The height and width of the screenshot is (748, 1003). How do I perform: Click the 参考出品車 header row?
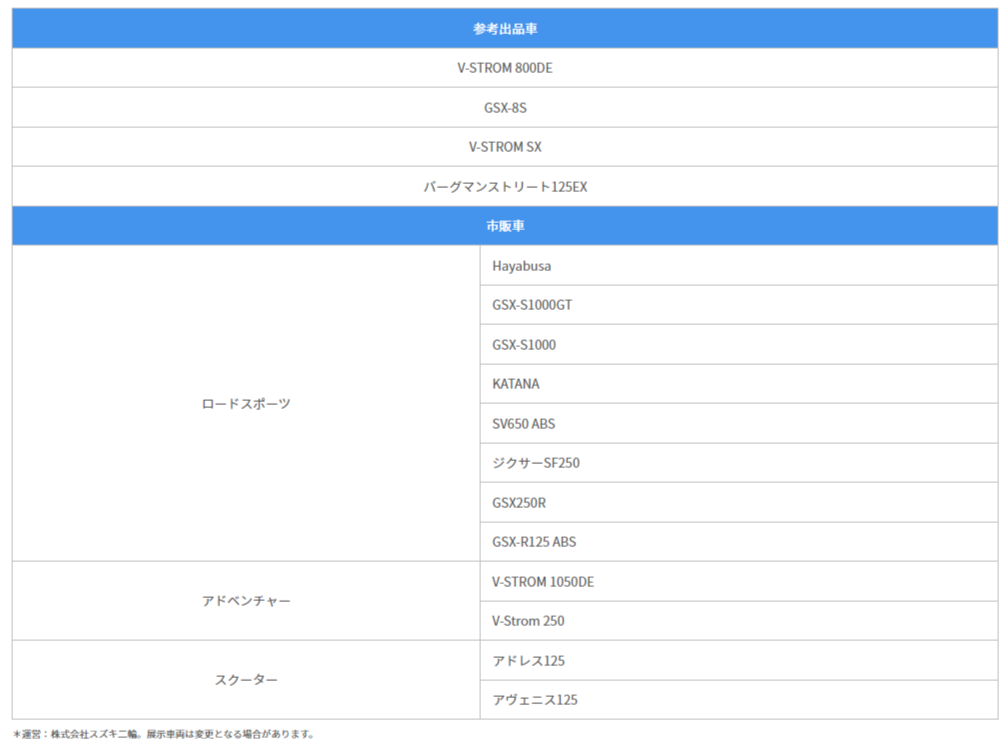click(505, 29)
